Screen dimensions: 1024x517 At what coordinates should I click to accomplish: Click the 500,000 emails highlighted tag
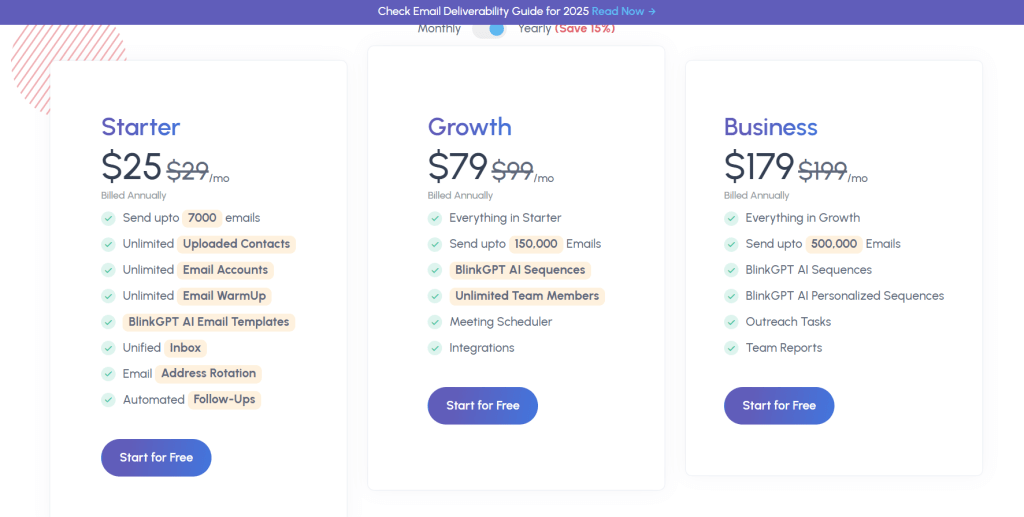point(834,244)
